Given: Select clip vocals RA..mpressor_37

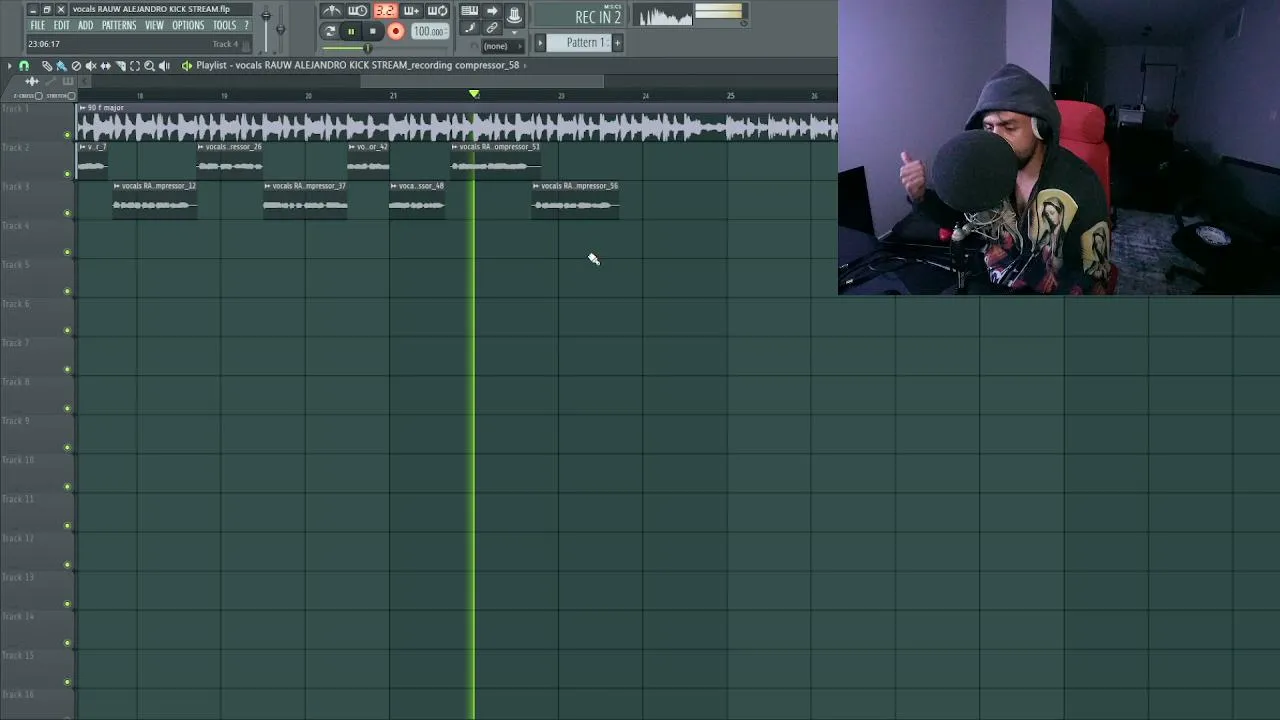Looking at the screenshot, I should click(305, 199).
